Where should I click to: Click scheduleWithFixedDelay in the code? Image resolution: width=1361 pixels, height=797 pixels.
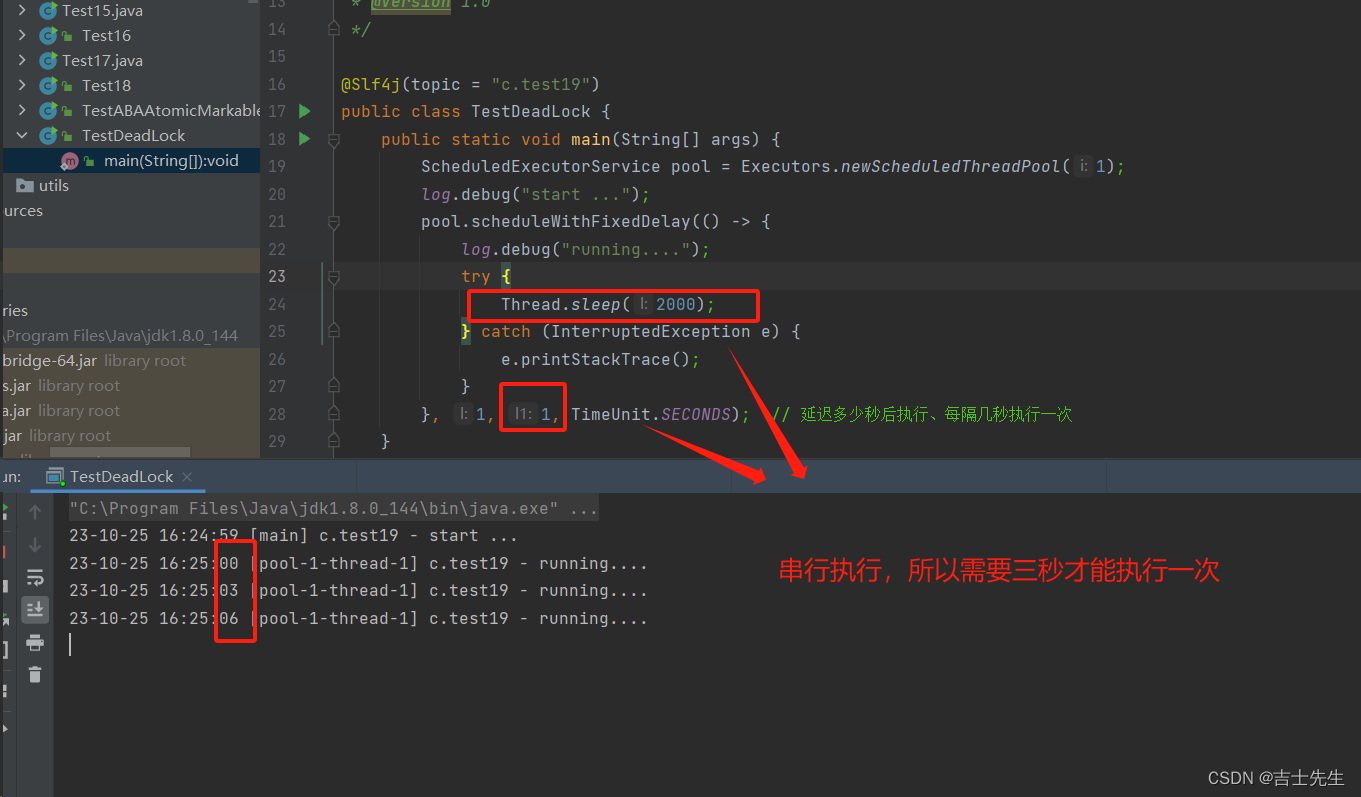[575, 222]
